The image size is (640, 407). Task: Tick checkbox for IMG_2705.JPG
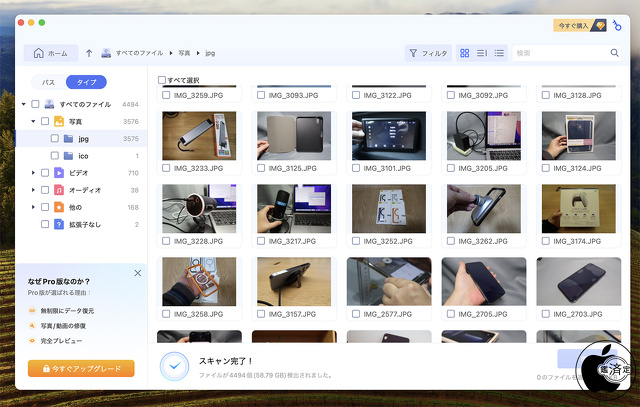coord(451,314)
